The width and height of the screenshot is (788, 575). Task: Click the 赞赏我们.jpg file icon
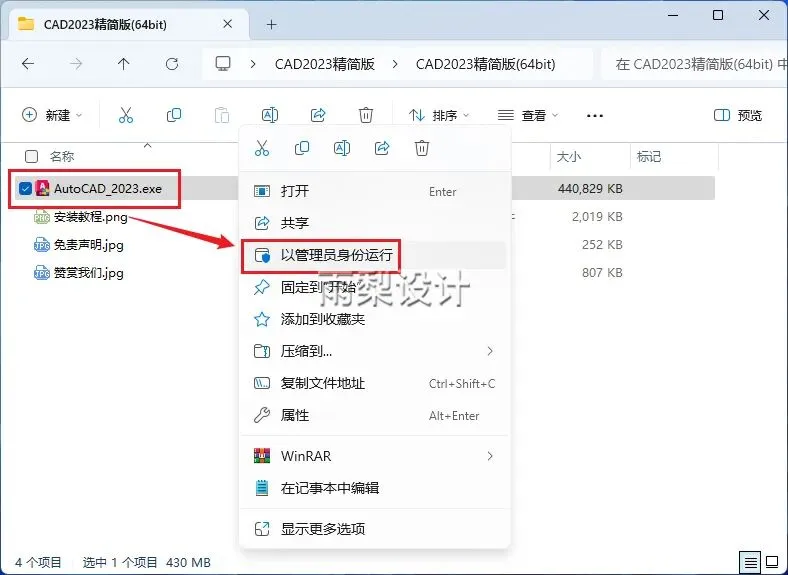pos(42,273)
